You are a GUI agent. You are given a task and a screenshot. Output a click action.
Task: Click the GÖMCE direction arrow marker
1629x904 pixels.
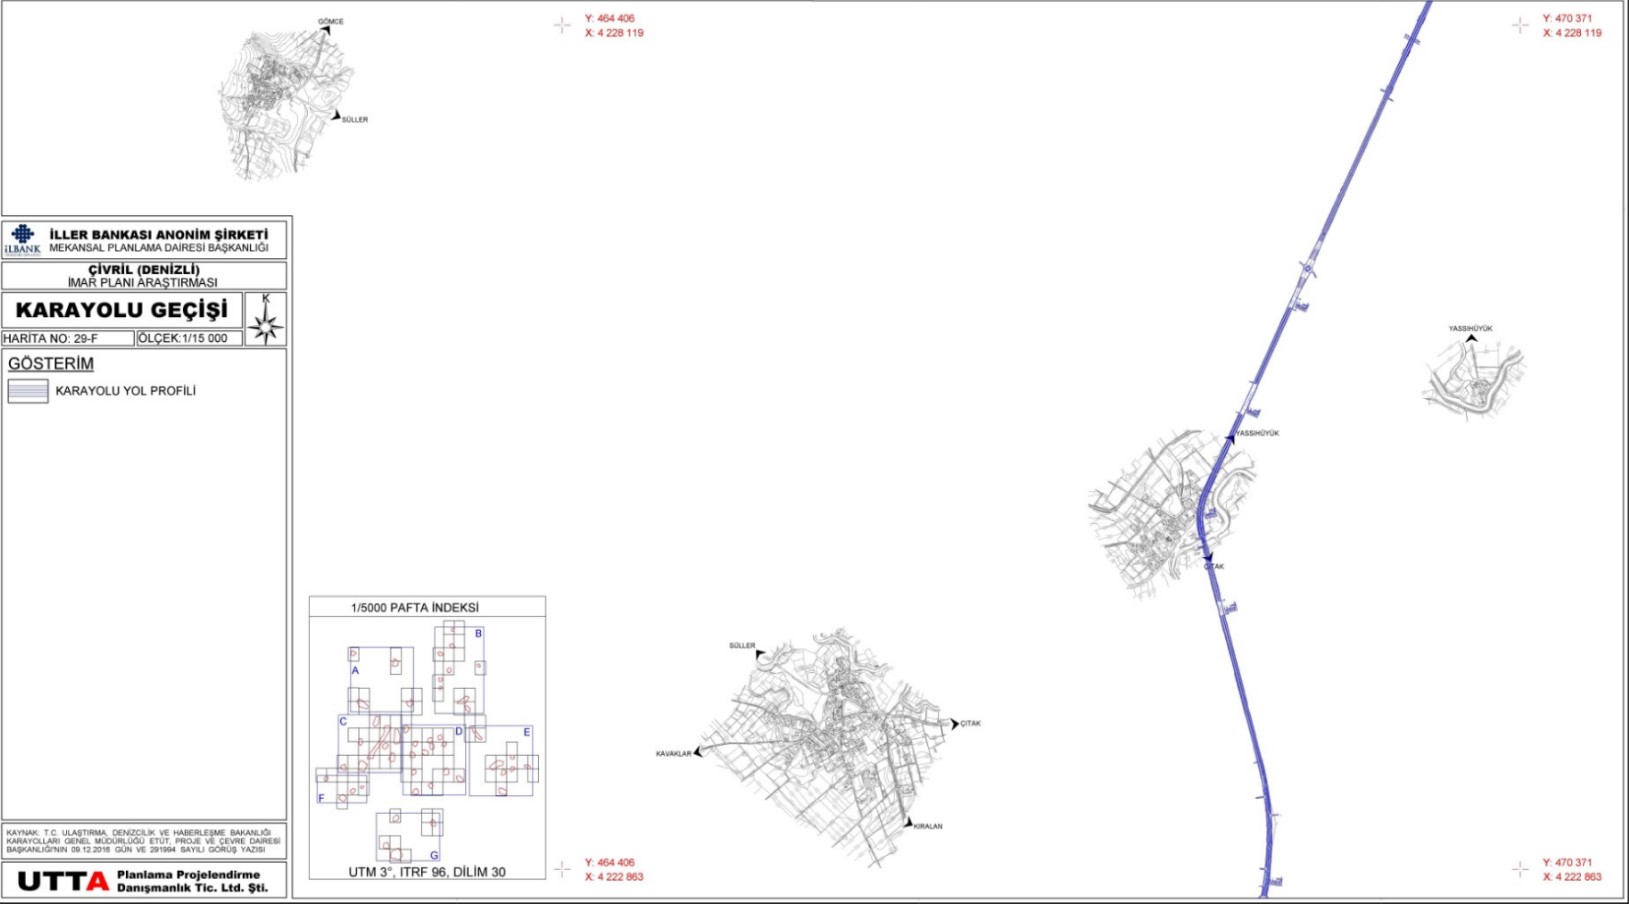(x=325, y=31)
